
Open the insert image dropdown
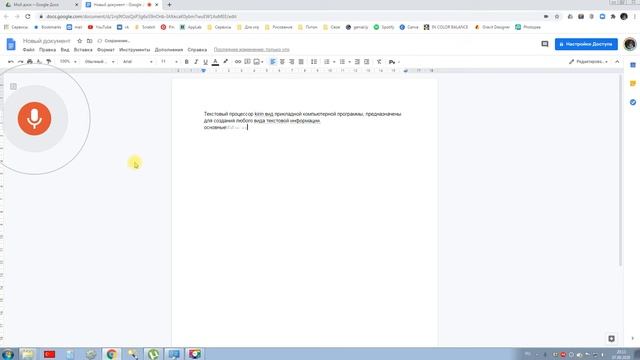tap(258, 62)
